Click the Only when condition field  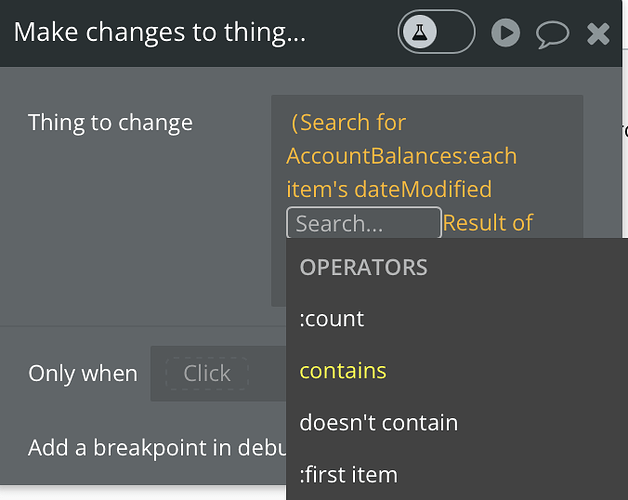pyautogui.click(x=207, y=373)
